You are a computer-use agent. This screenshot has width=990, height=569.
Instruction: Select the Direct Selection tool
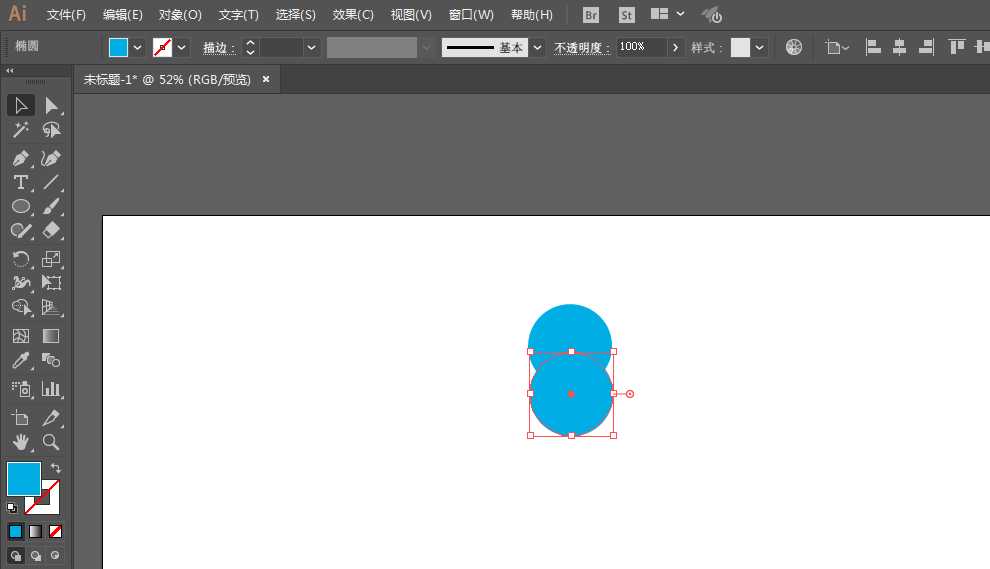point(51,105)
